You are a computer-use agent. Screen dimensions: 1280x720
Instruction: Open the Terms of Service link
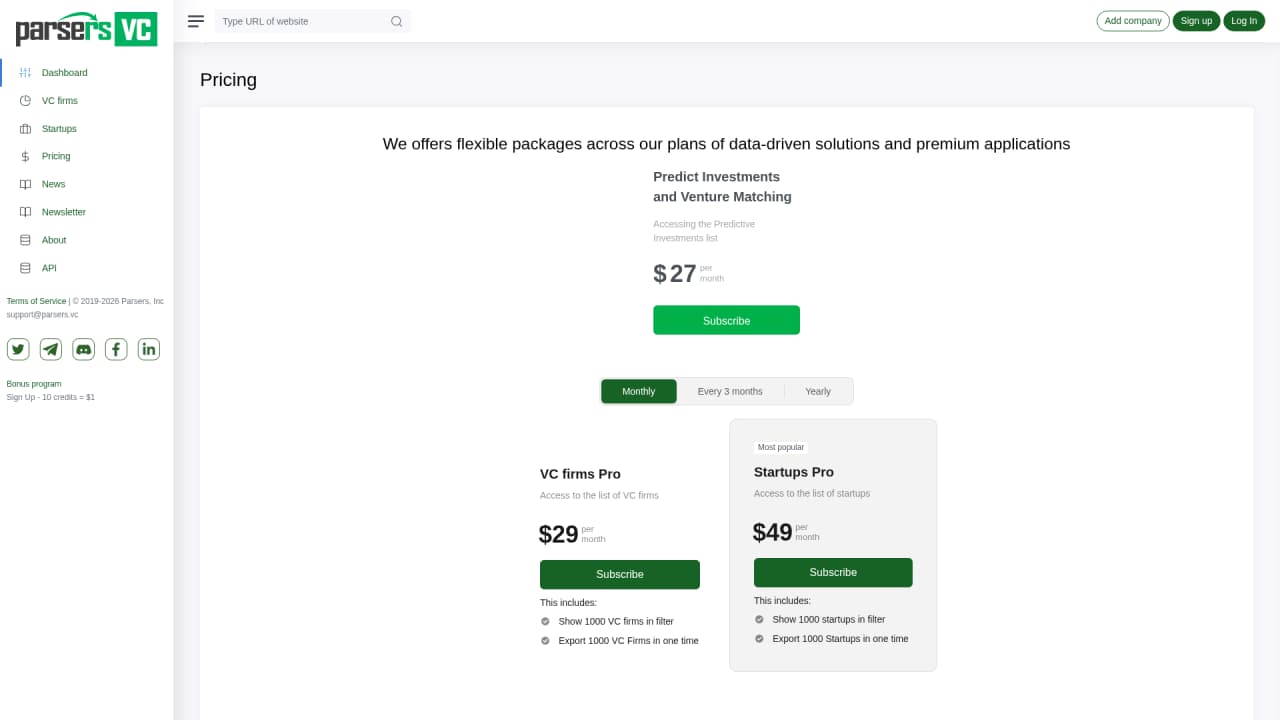pyautogui.click(x=36, y=301)
